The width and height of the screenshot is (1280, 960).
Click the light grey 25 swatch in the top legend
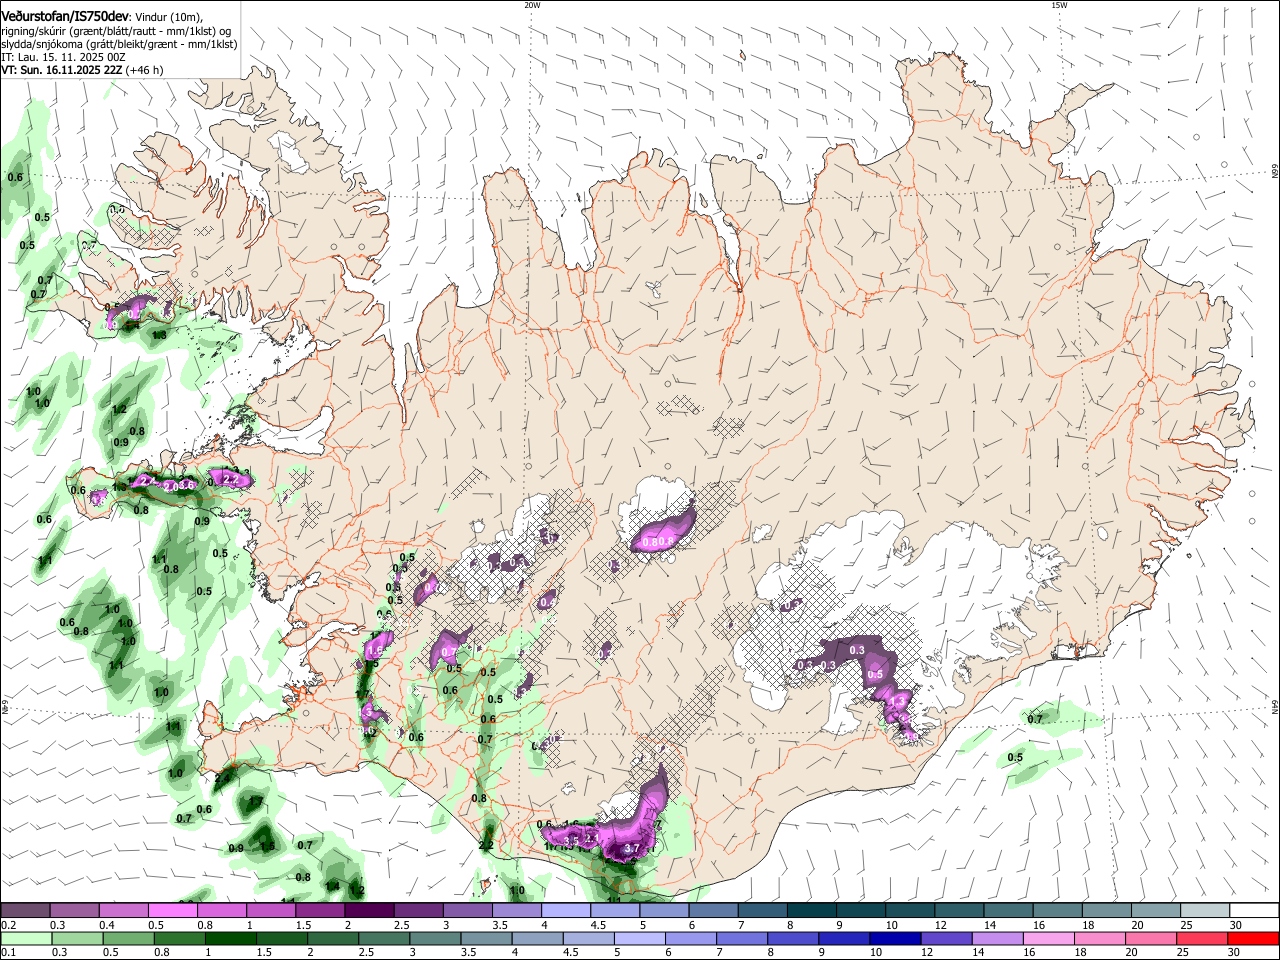coord(1205,911)
